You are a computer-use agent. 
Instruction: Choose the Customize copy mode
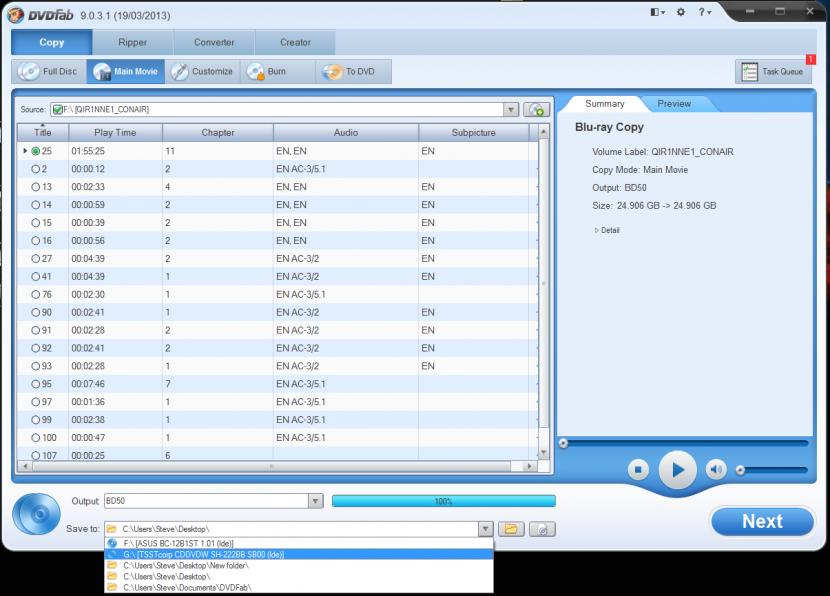point(203,71)
